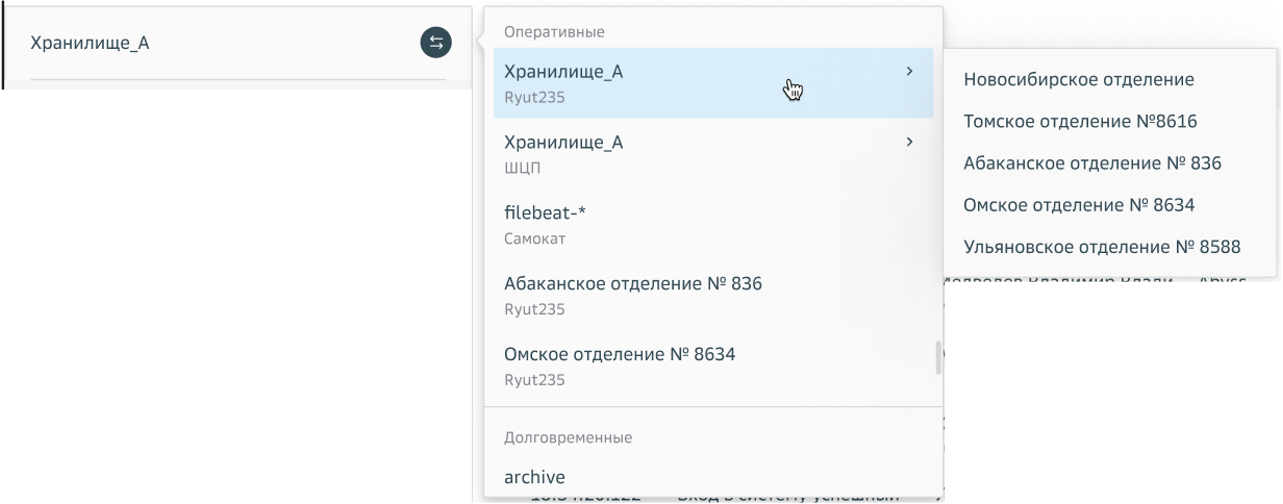
Task: Choose Новосибирское отделение in the submenu
Action: [x=1079, y=79]
